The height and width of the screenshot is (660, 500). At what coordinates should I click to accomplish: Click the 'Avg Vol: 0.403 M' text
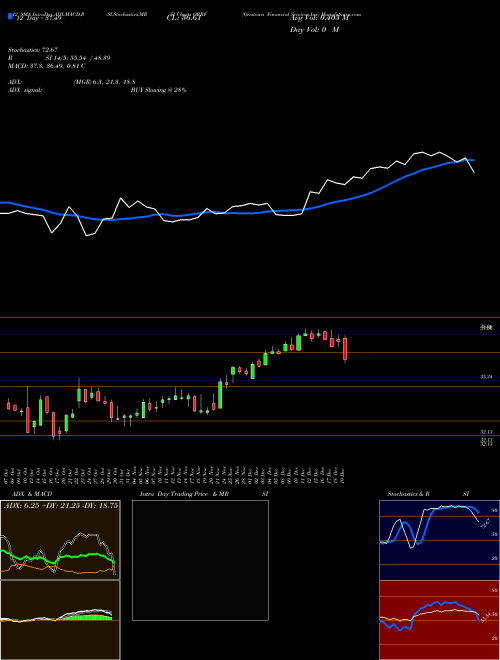(x=319, y=18)
